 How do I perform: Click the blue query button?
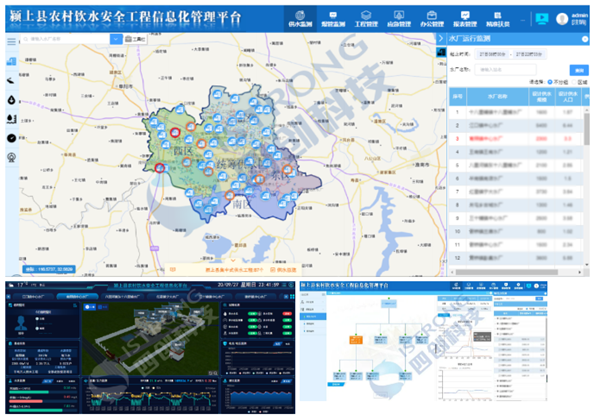pos(577,69)
